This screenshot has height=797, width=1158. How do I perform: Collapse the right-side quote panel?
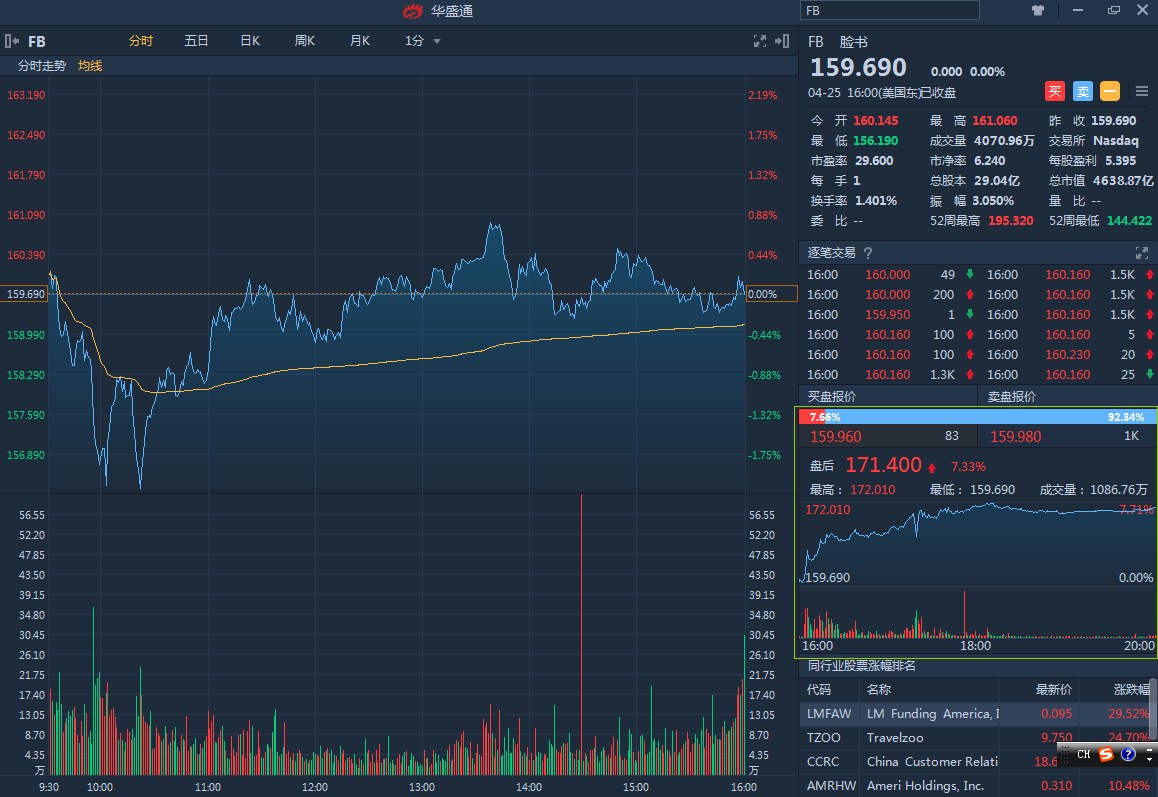(x=784, y=41)
